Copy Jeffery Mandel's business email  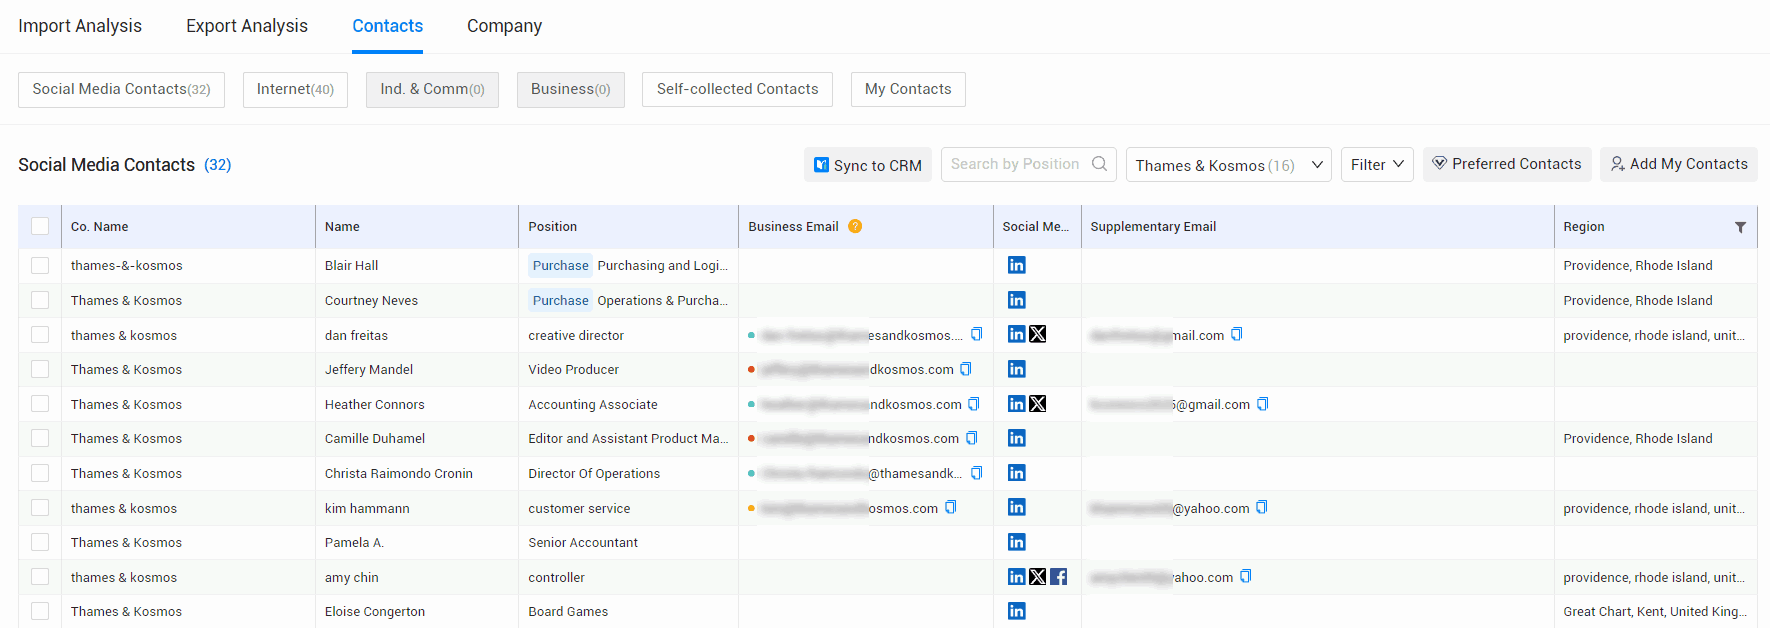click(966, 369)
